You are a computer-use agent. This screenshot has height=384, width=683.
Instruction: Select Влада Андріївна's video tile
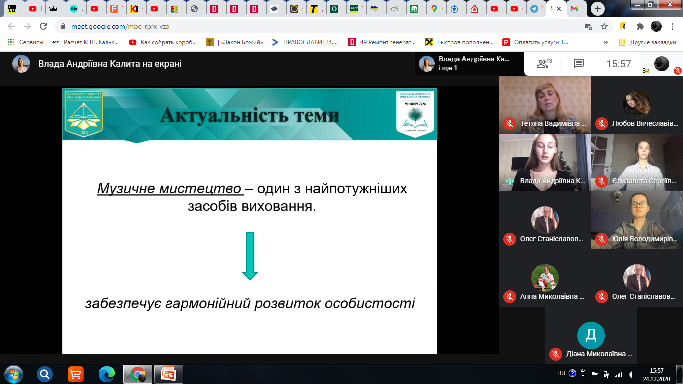click(x=545, y=162)
